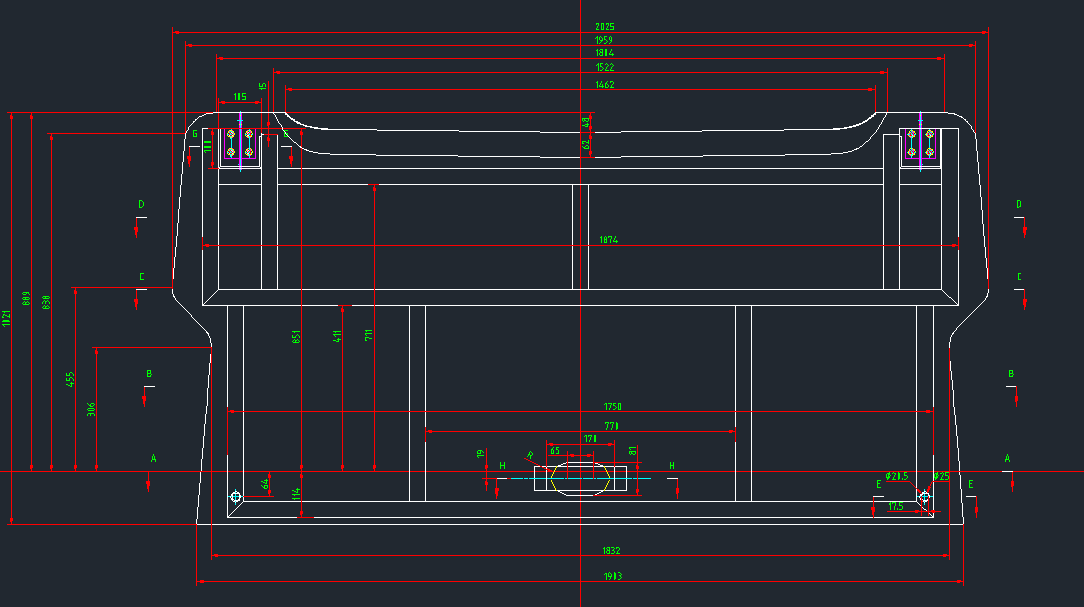Select the 2025 overall width dimension text
The image size is (1084, 607).
[604, 26]
